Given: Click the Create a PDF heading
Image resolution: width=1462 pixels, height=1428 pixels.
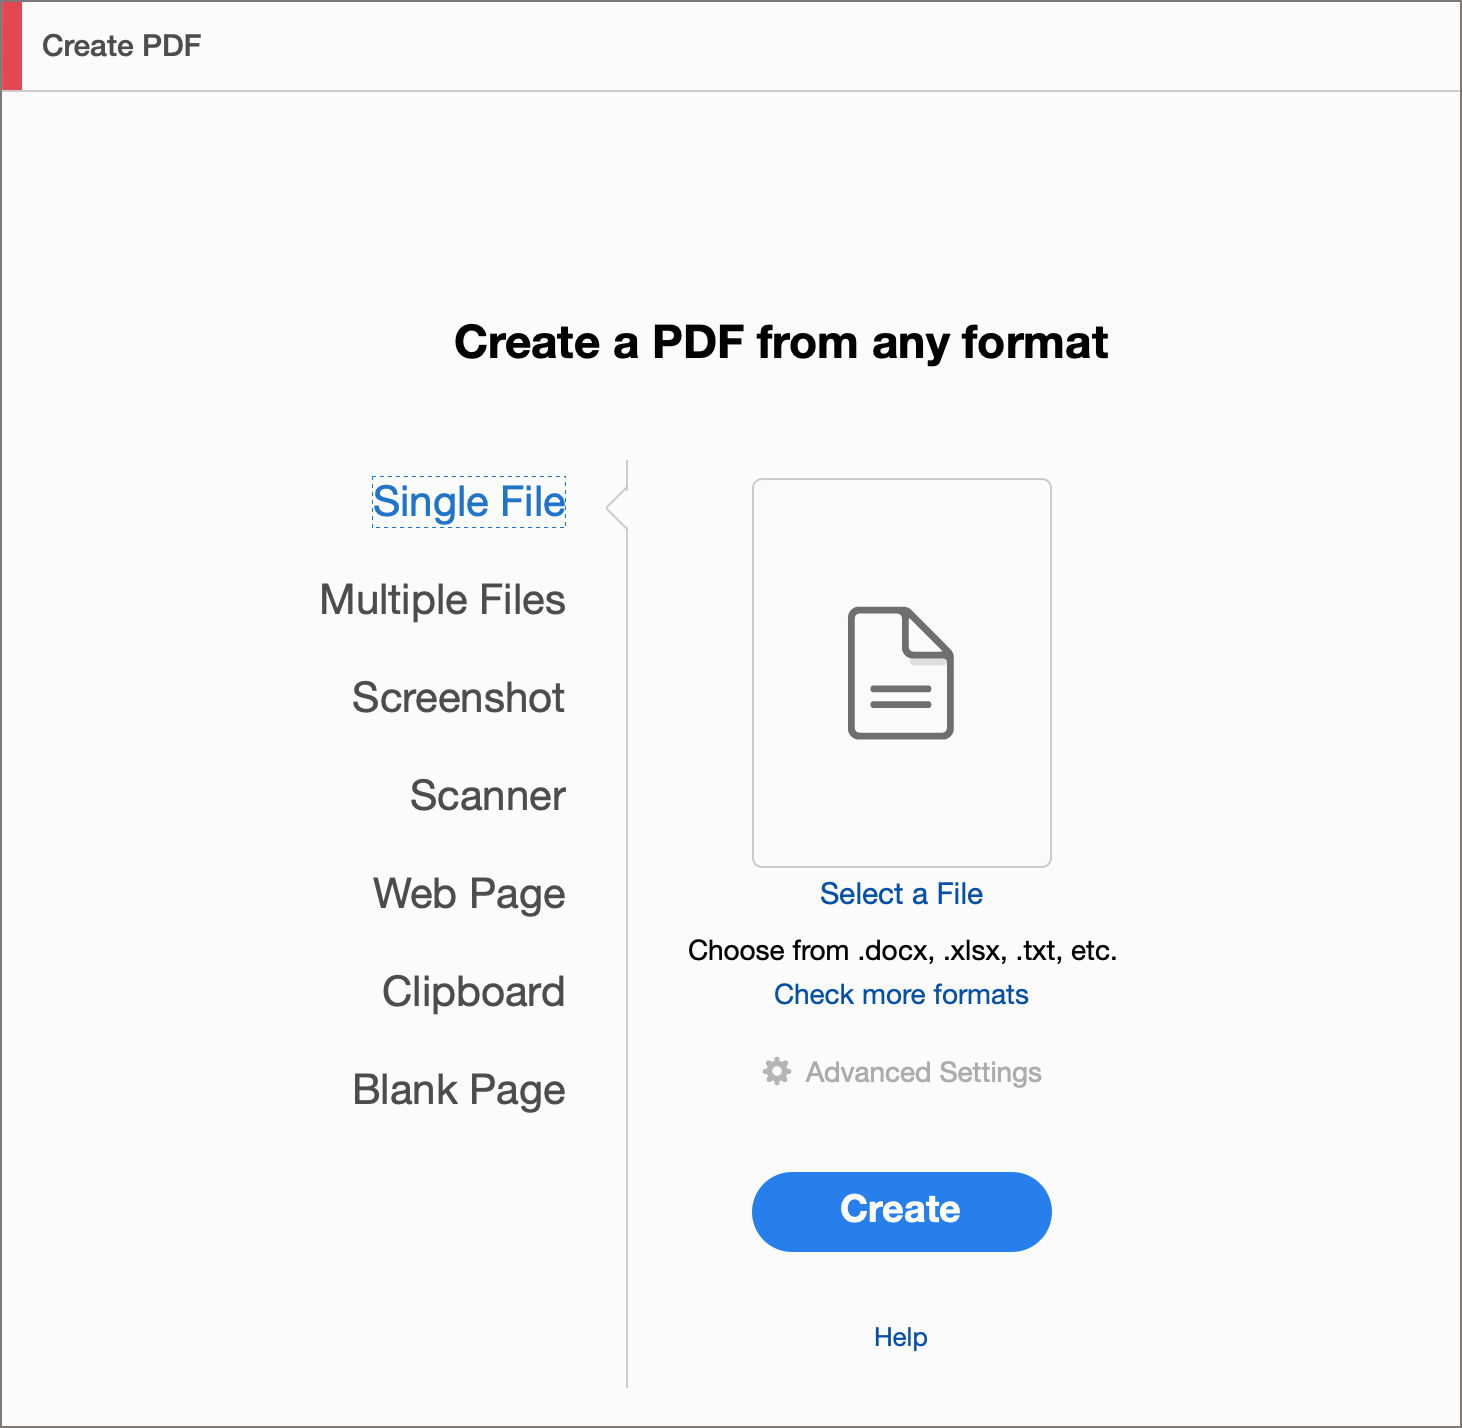Looking at the screenshot, I should (x=782, y=343).
